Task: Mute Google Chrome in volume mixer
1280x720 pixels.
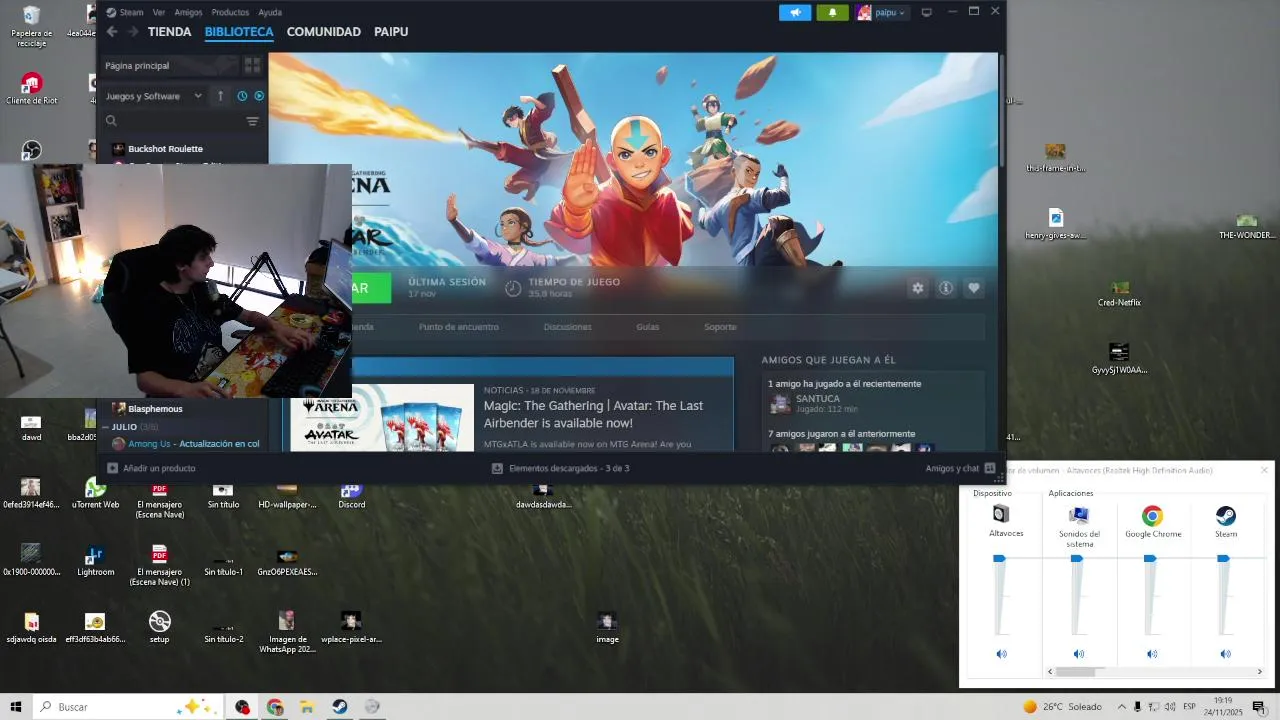Action: click(x=1152, y=654)
